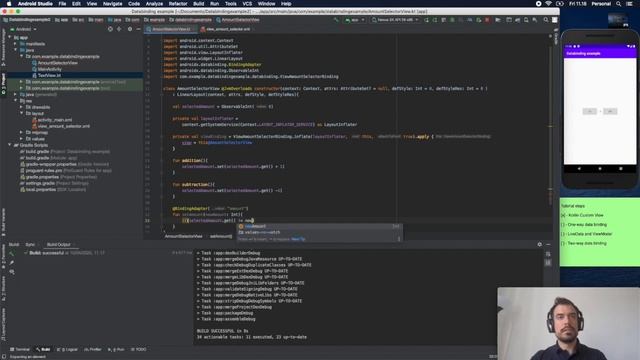Expand the drawable folder
Screen dimensions: 640x360
tap(21, 107)
